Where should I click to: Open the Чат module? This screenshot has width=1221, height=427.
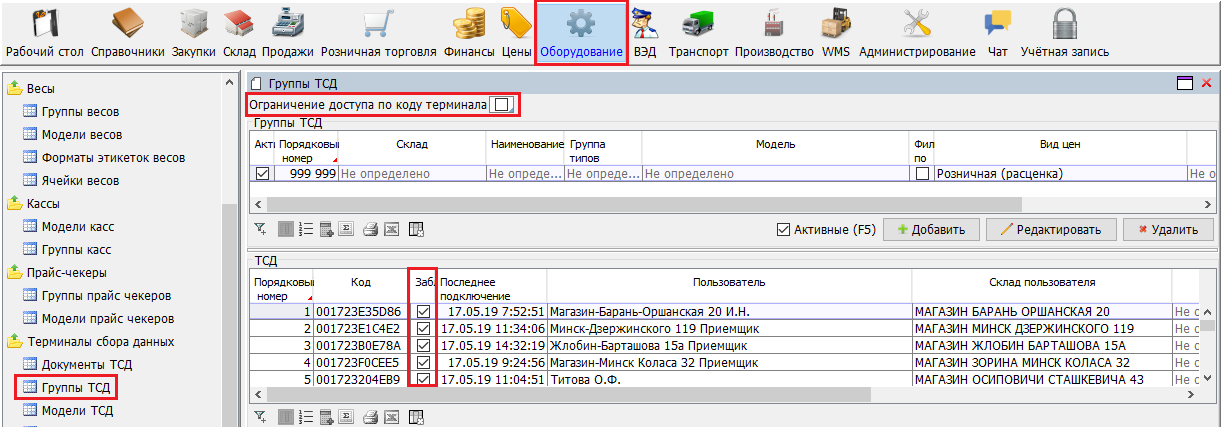(997, 33)
